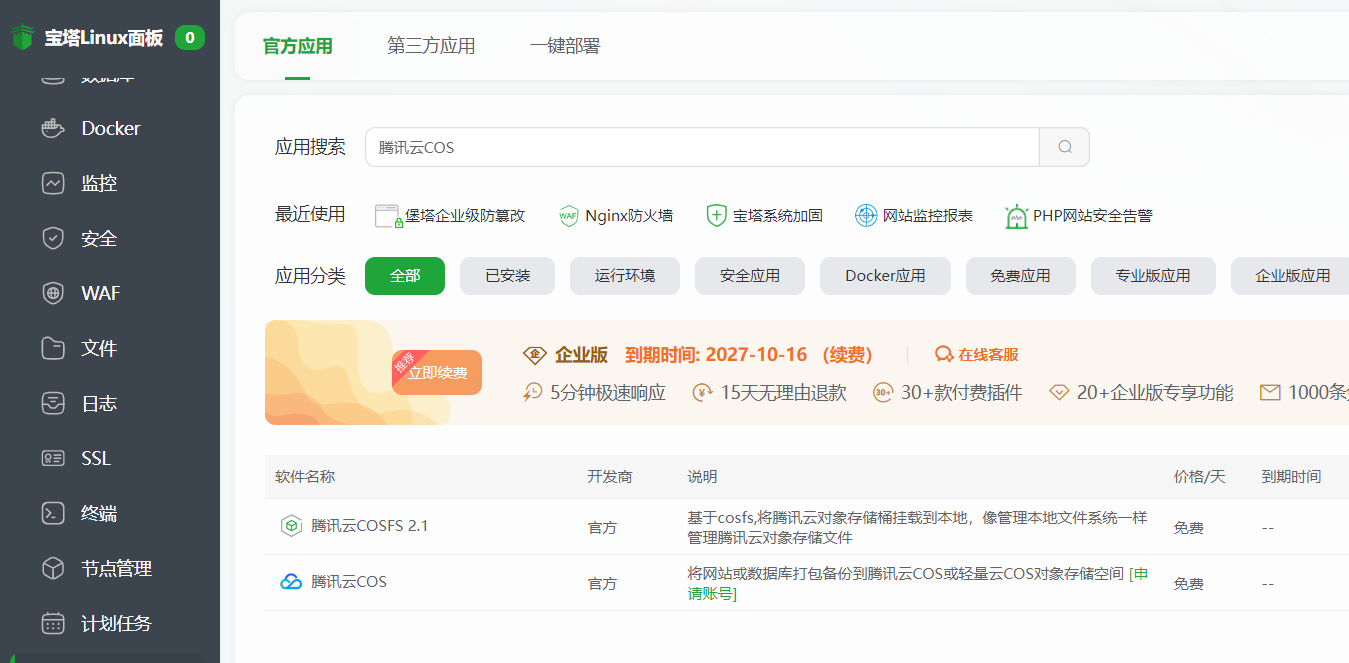This screenshot has height=663, width=1349.
Task: Click the 价格/天 column header
Action: [x=1199, y=477]
